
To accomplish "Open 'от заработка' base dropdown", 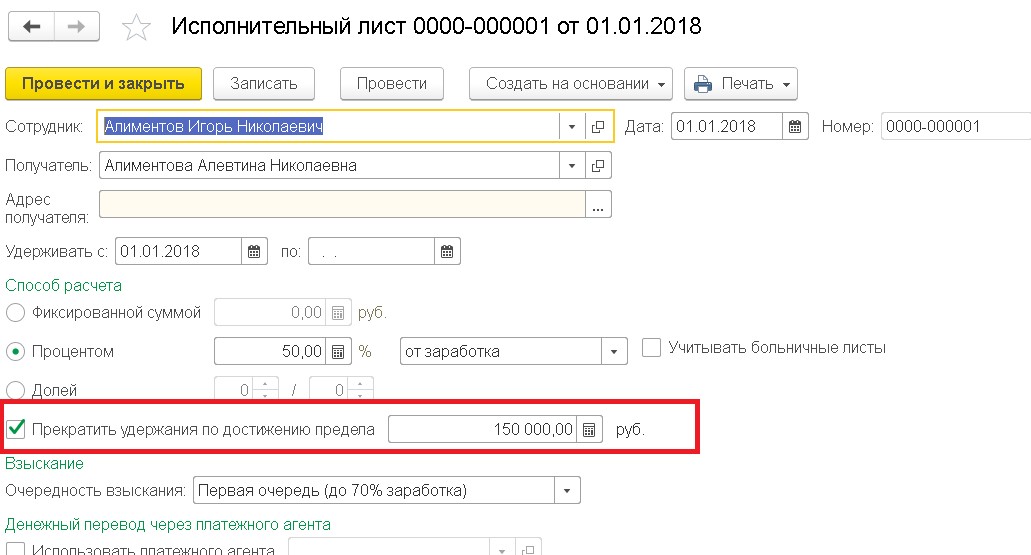I will (x=613, y=352).
